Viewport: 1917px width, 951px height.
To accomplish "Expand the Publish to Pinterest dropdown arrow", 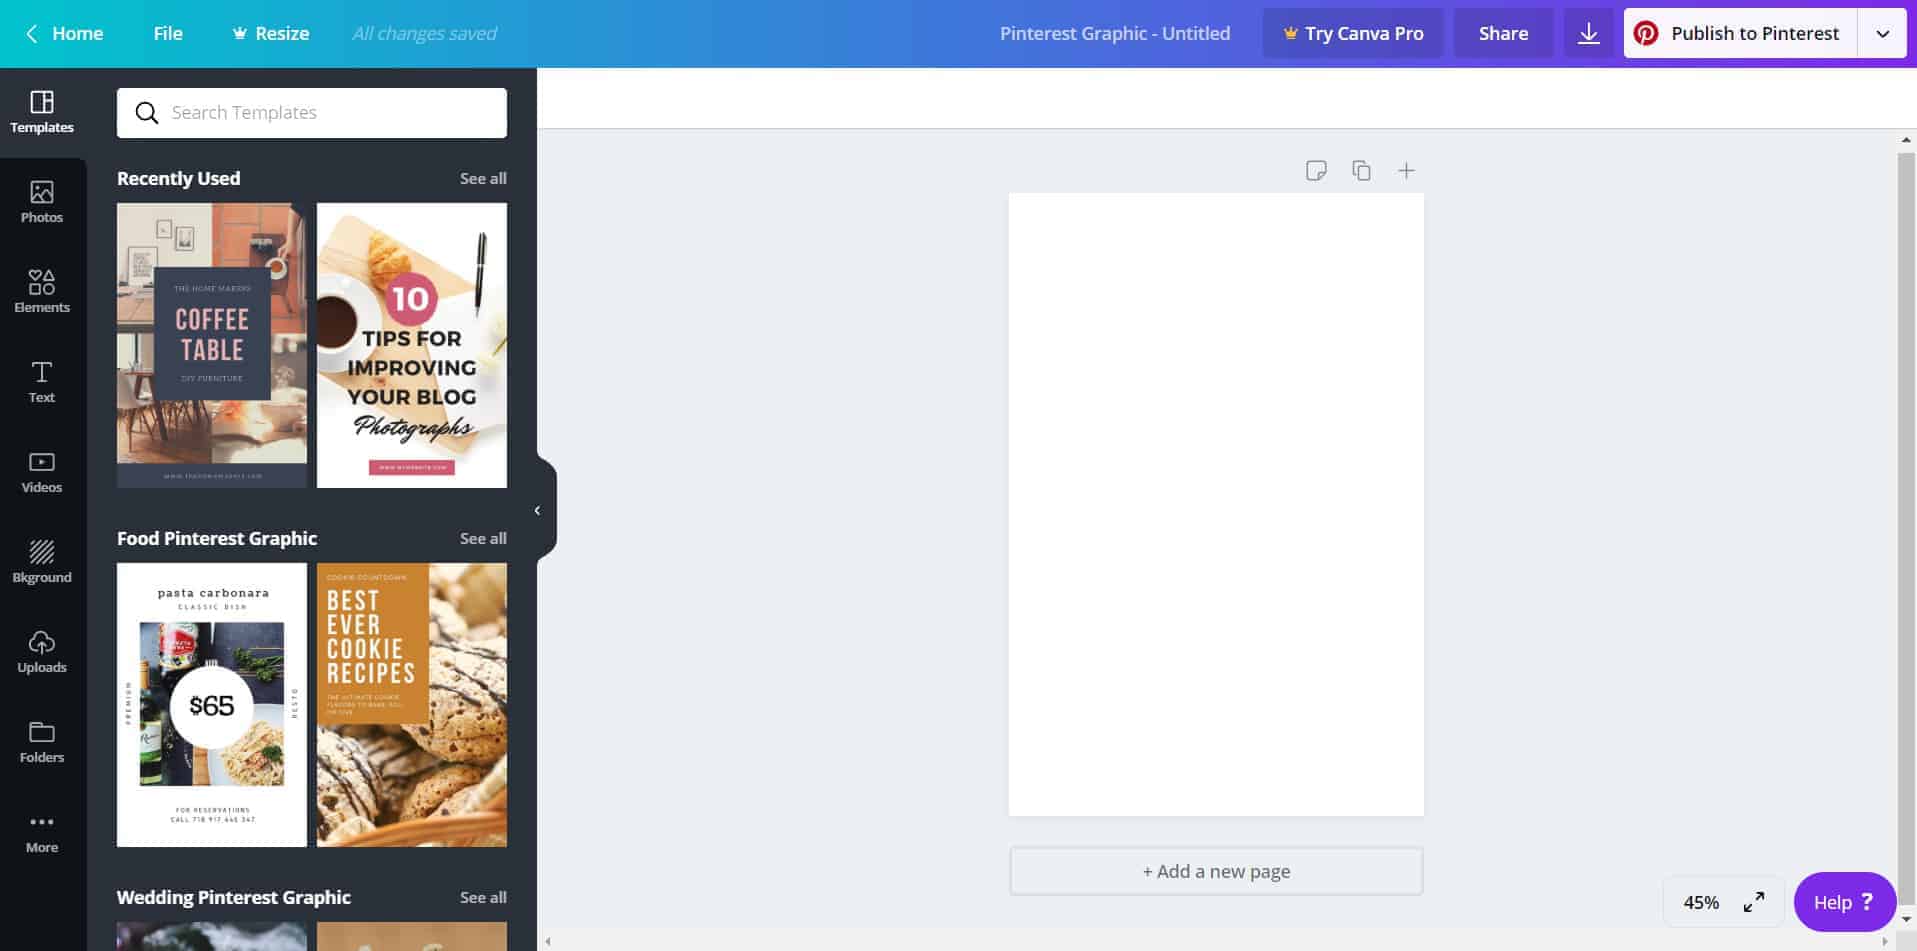I will pyautogui.click(x=1882, y=33).
